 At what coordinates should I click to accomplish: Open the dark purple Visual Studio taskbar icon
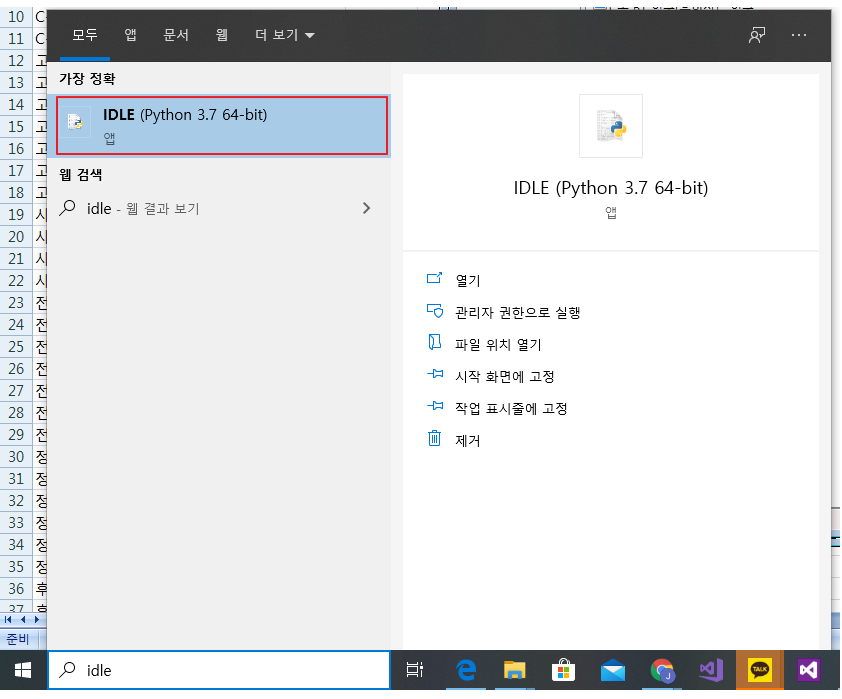point(809,670)
